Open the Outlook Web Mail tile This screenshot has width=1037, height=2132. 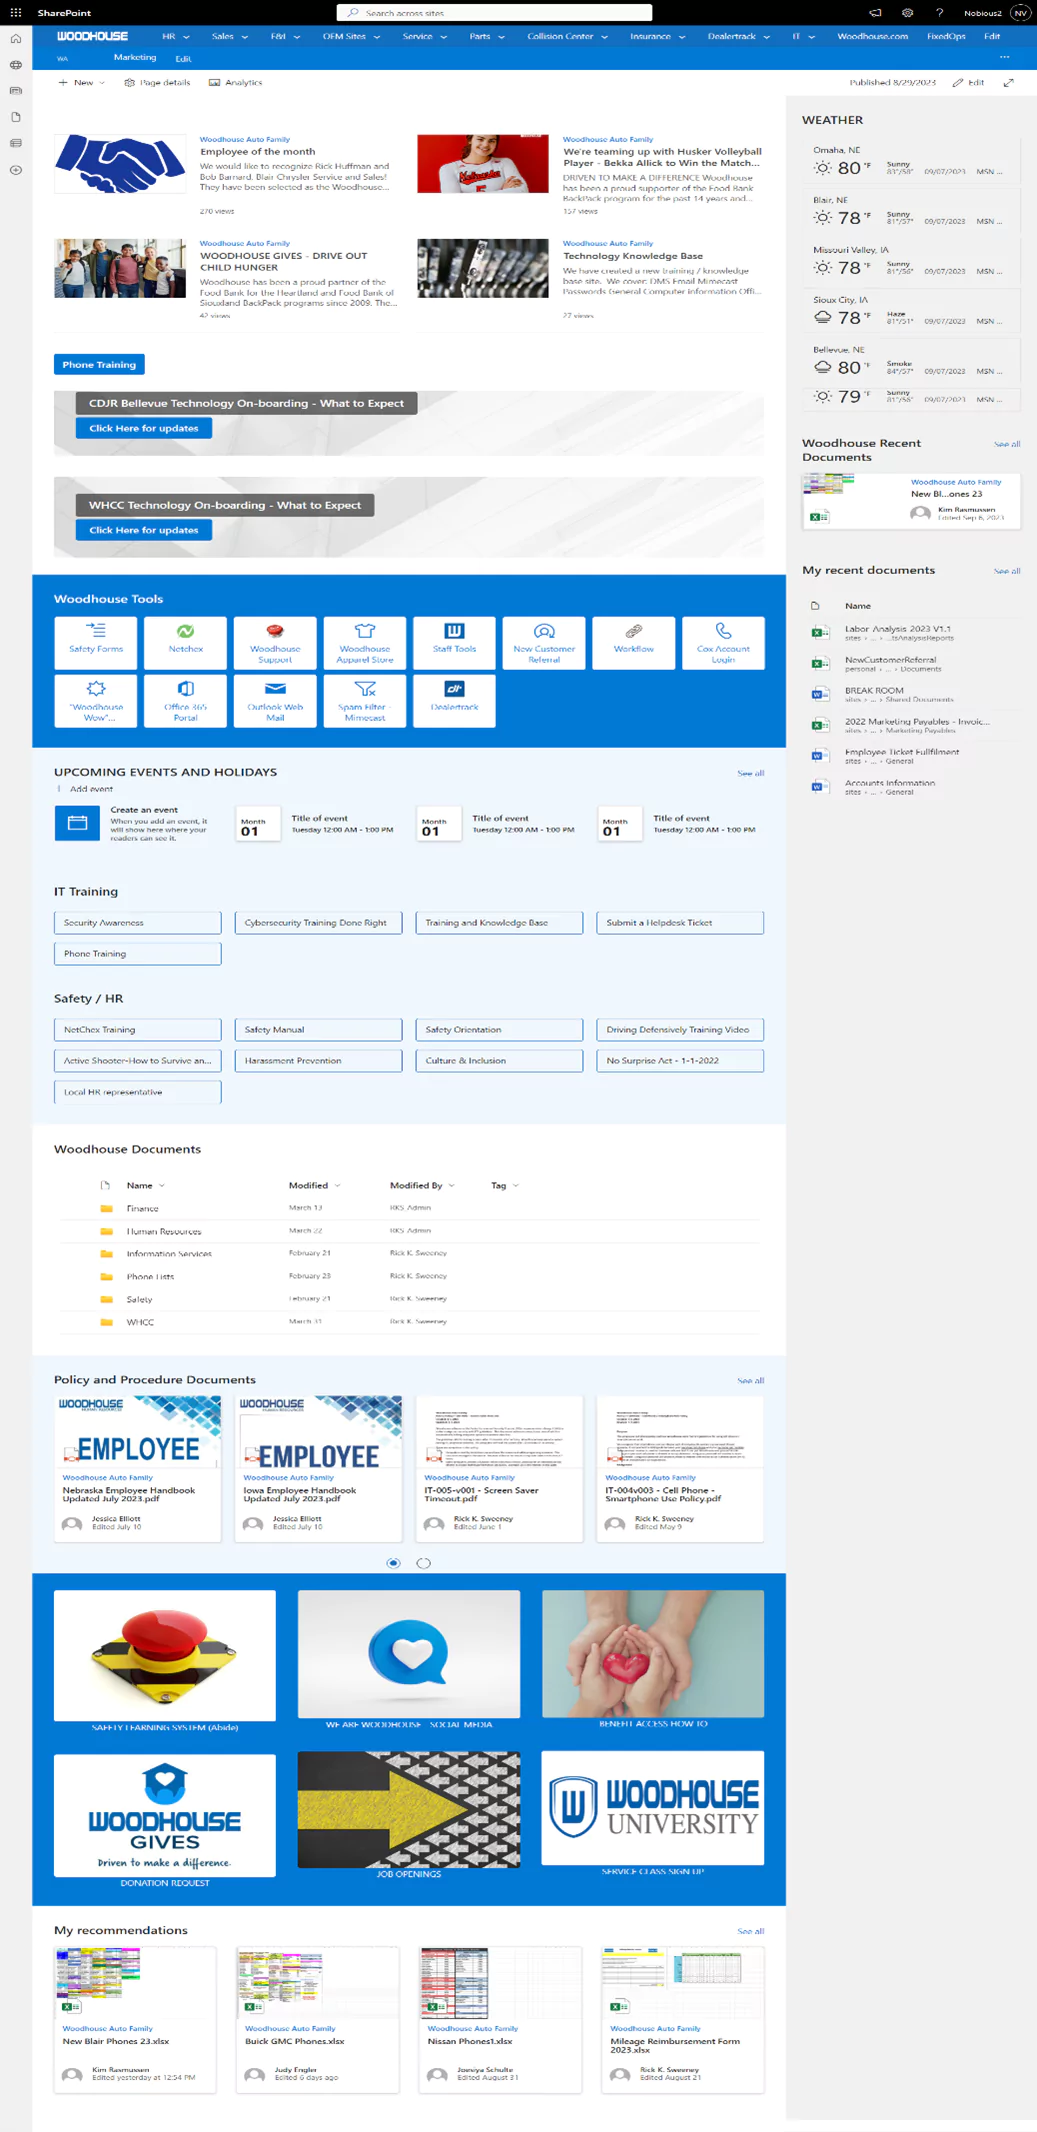pos(275,700)
